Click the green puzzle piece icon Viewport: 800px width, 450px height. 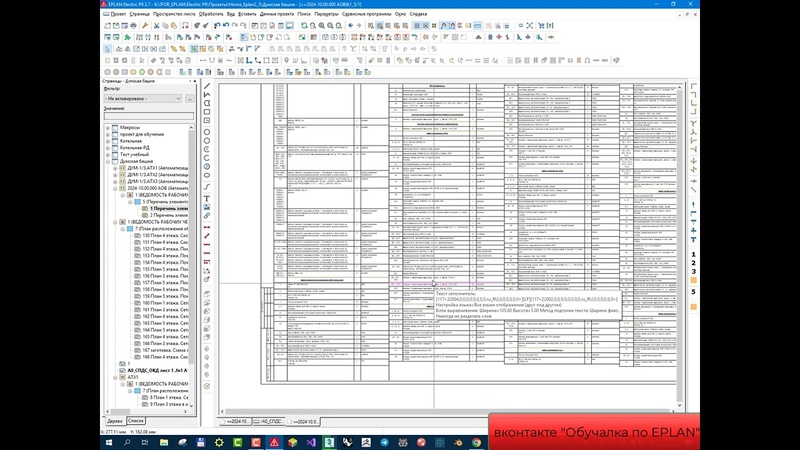127,37
